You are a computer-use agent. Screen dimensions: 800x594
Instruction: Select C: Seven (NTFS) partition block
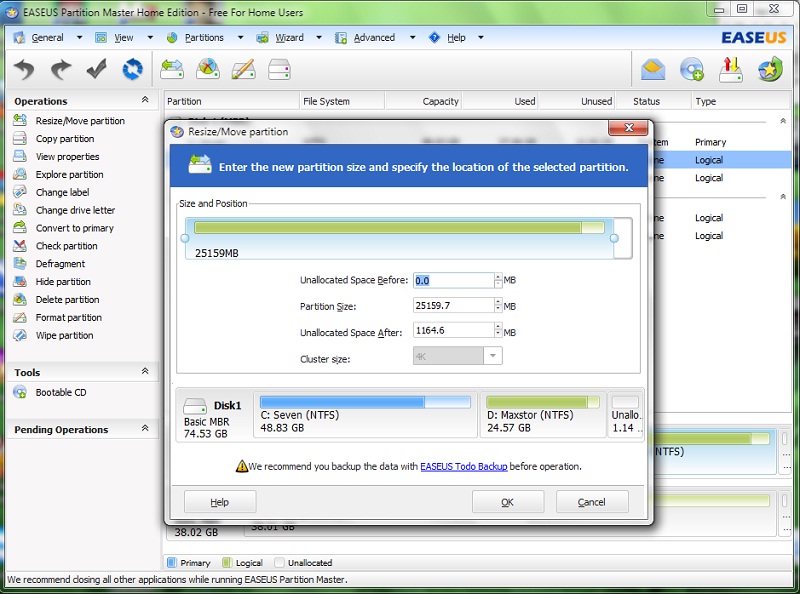coord(365,414)
